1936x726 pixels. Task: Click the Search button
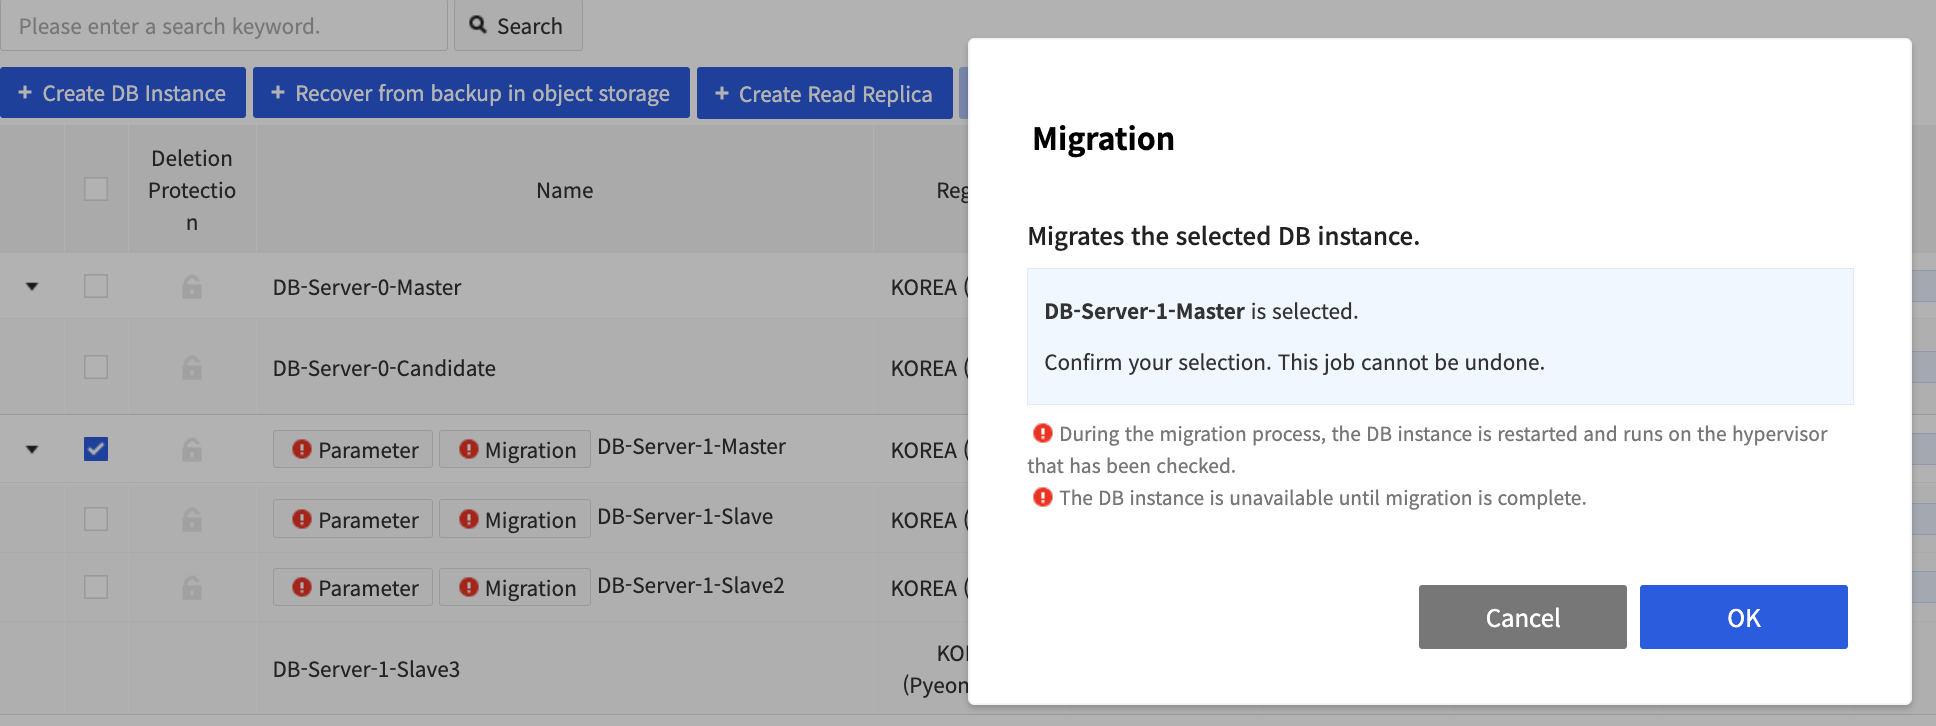tap(518, 25)
